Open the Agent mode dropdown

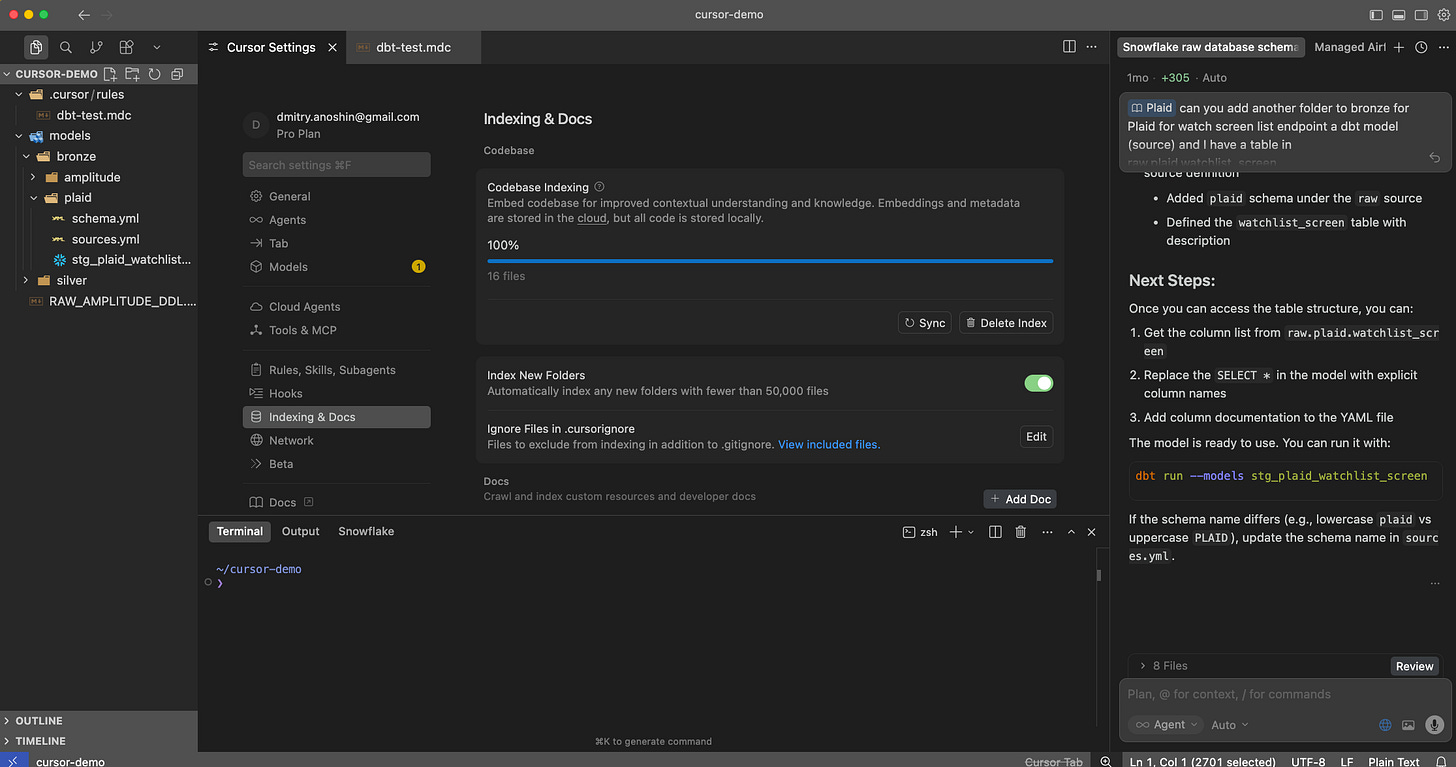coord(1165,725)
